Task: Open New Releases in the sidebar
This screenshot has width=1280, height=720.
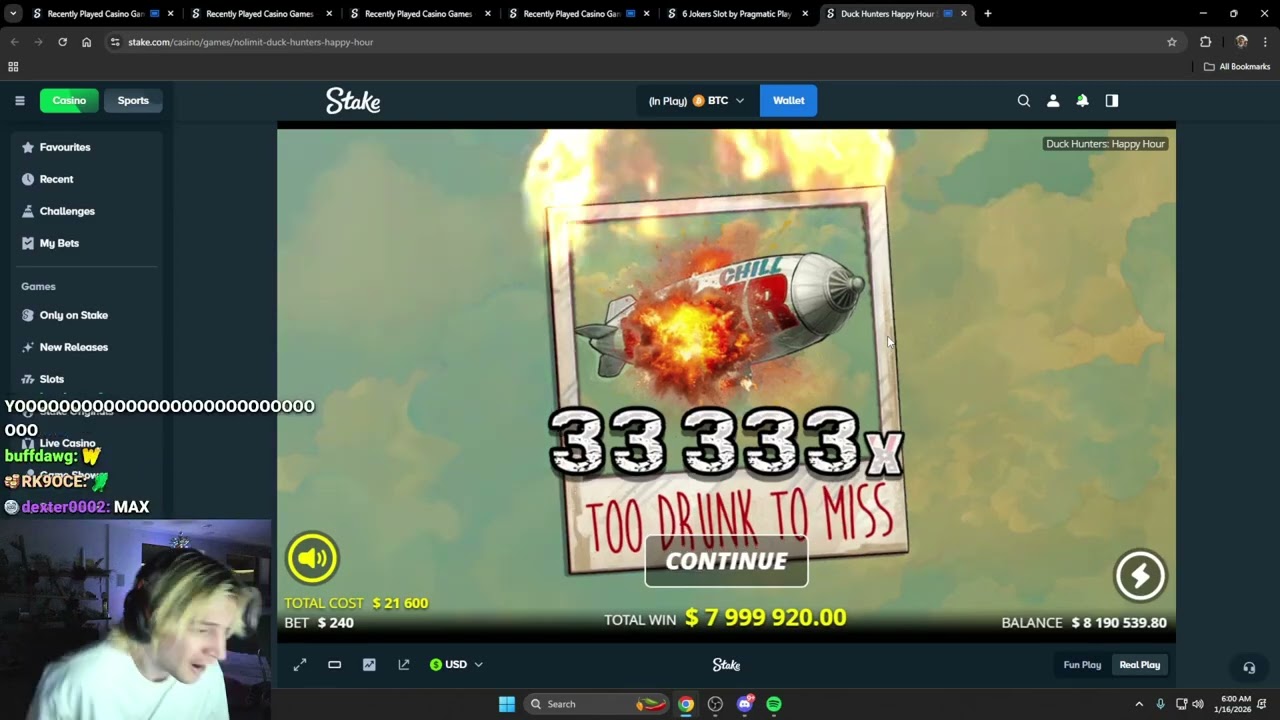Action: pyautogui.click(x=73, y=347)
